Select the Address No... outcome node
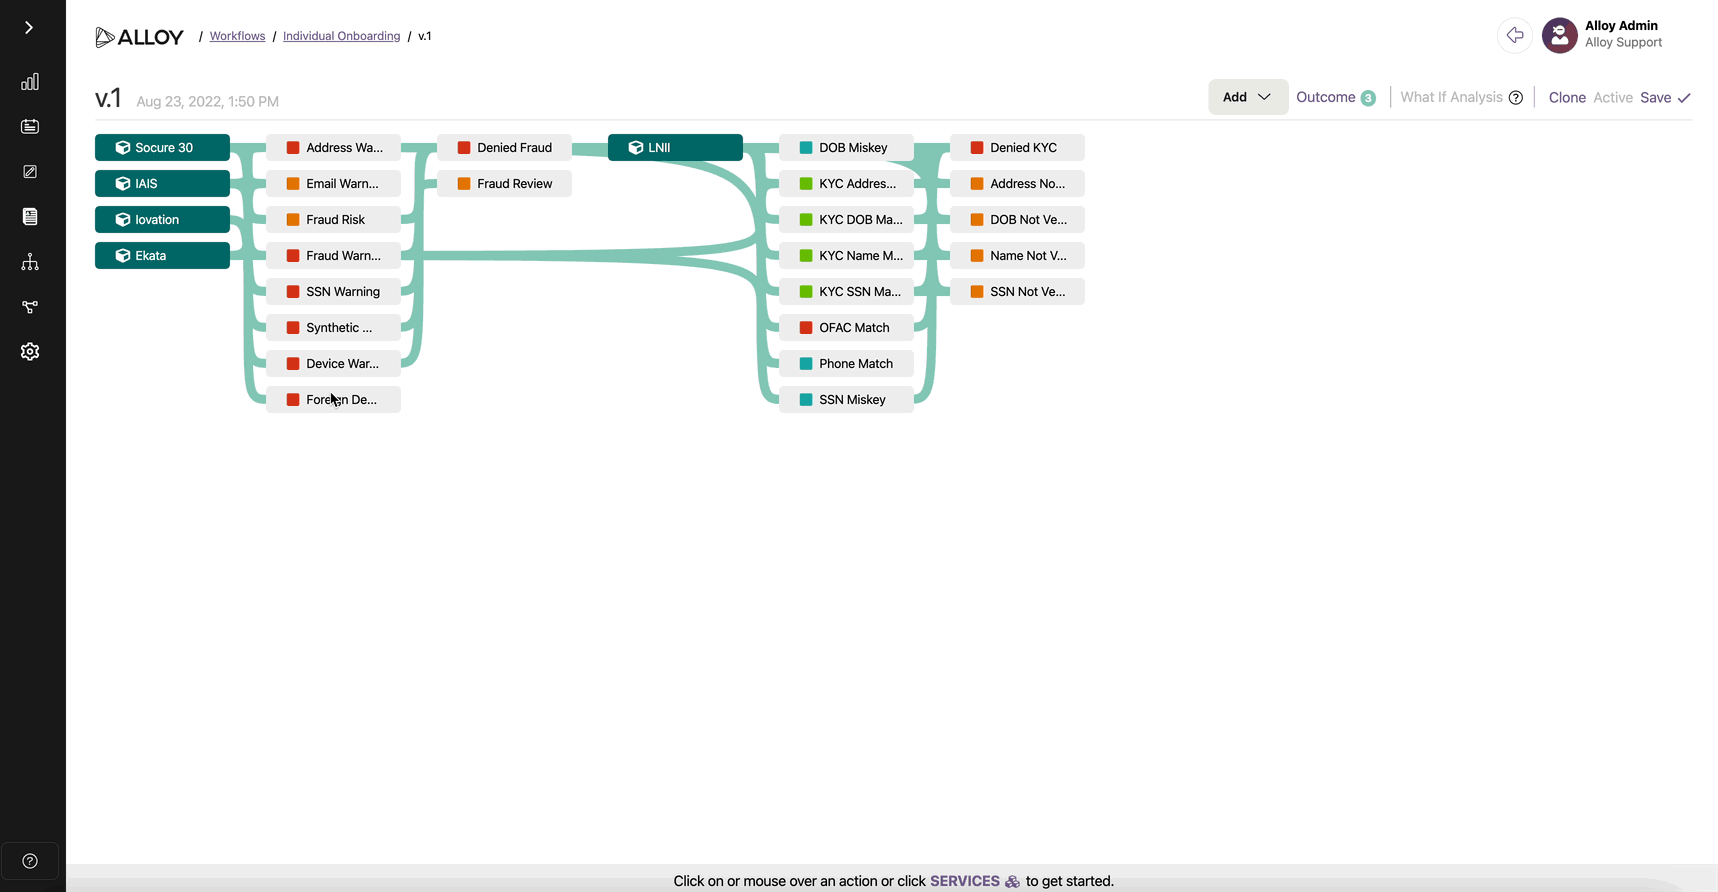Viewport: 1718px width, 892px height. click(x=1017, y=183)
